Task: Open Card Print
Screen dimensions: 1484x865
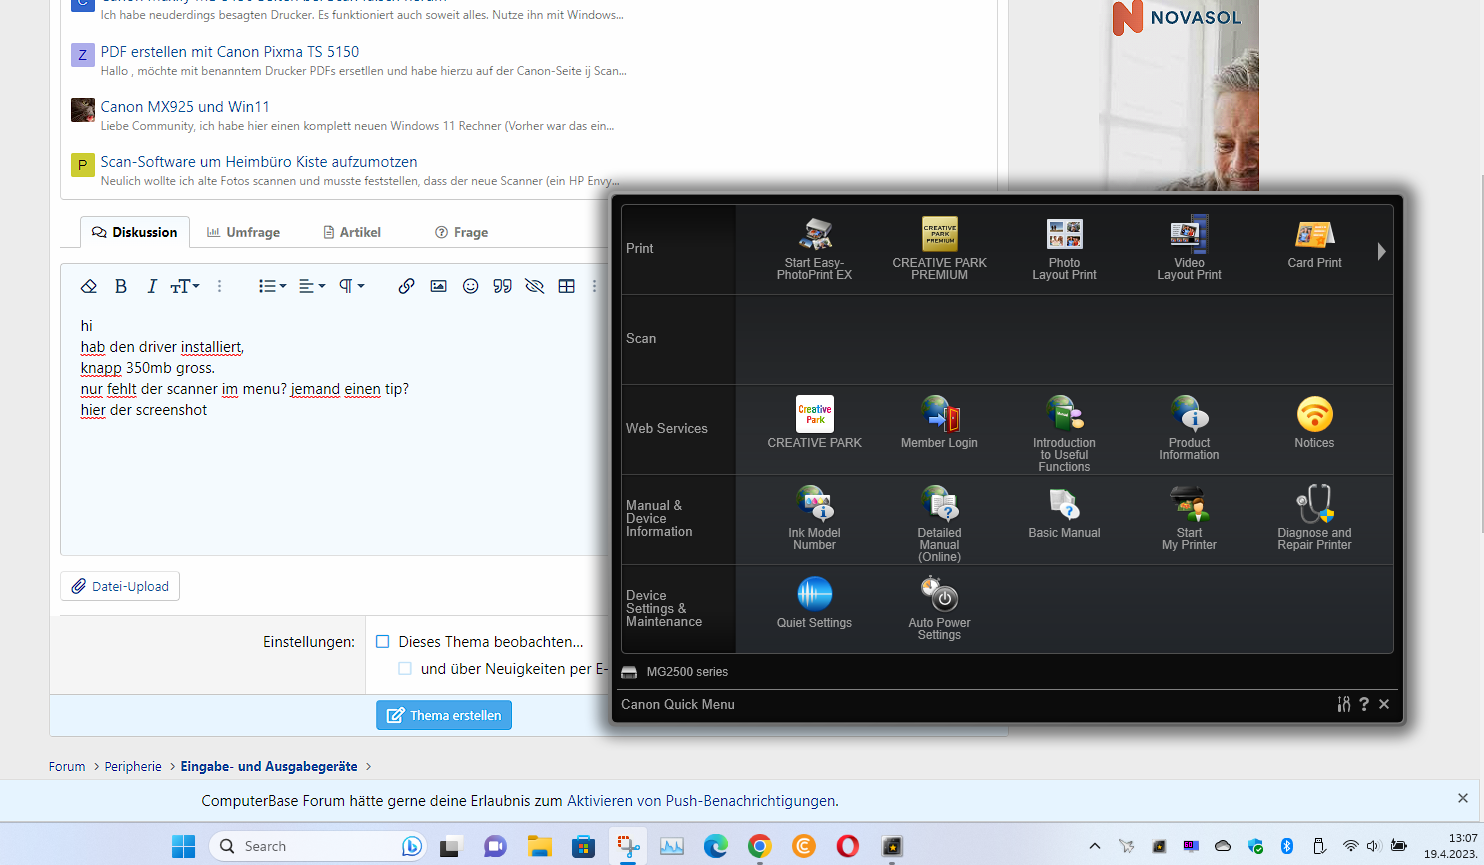Action: [x=1314, y=243]
